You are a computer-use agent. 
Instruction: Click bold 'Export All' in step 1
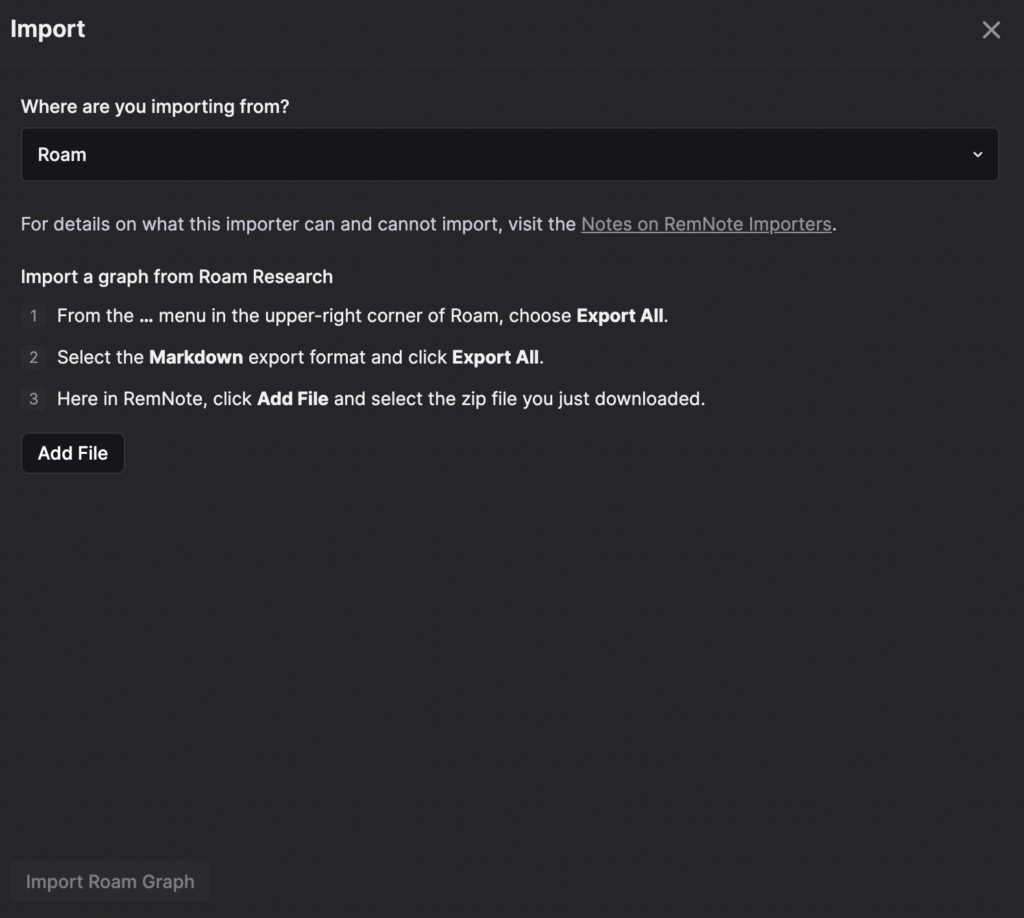(x=620, y=316)
